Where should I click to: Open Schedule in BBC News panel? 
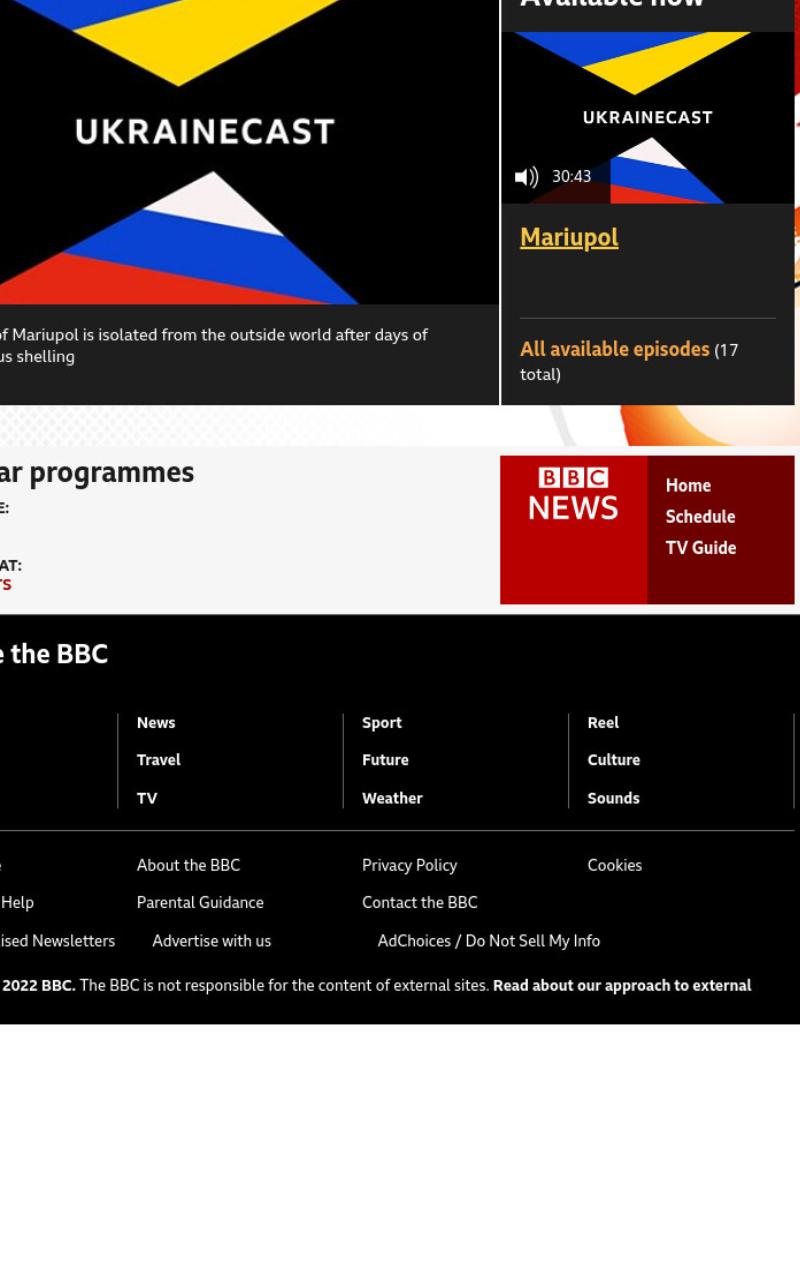coord(700,517)
